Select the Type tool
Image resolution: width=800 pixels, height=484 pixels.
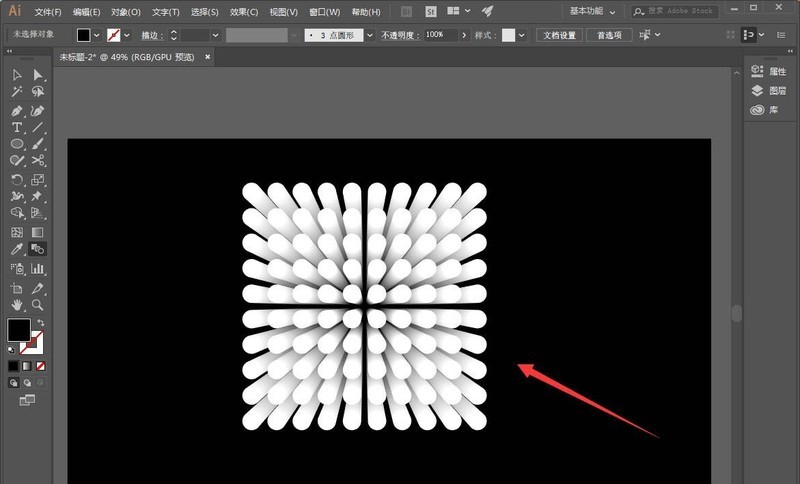pos(17,128)
